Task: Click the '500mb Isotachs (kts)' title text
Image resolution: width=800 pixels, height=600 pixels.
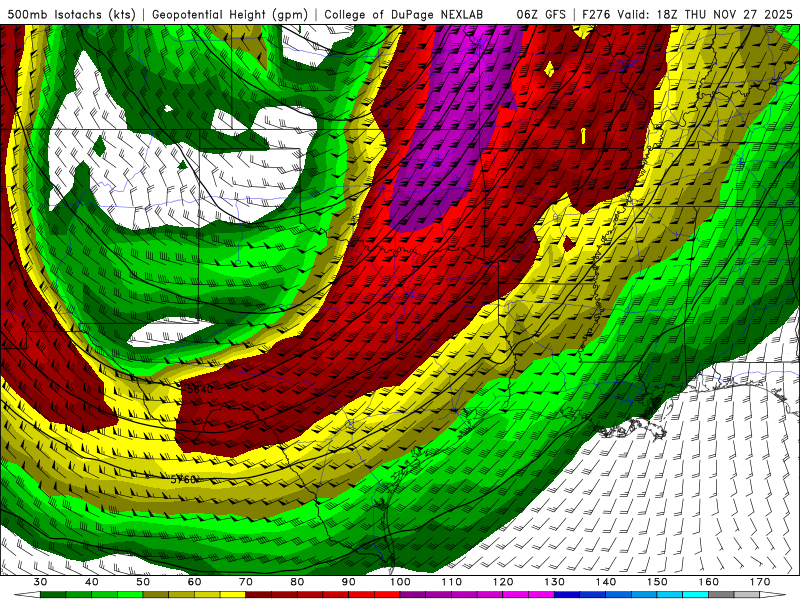Action: coord(69,14)
